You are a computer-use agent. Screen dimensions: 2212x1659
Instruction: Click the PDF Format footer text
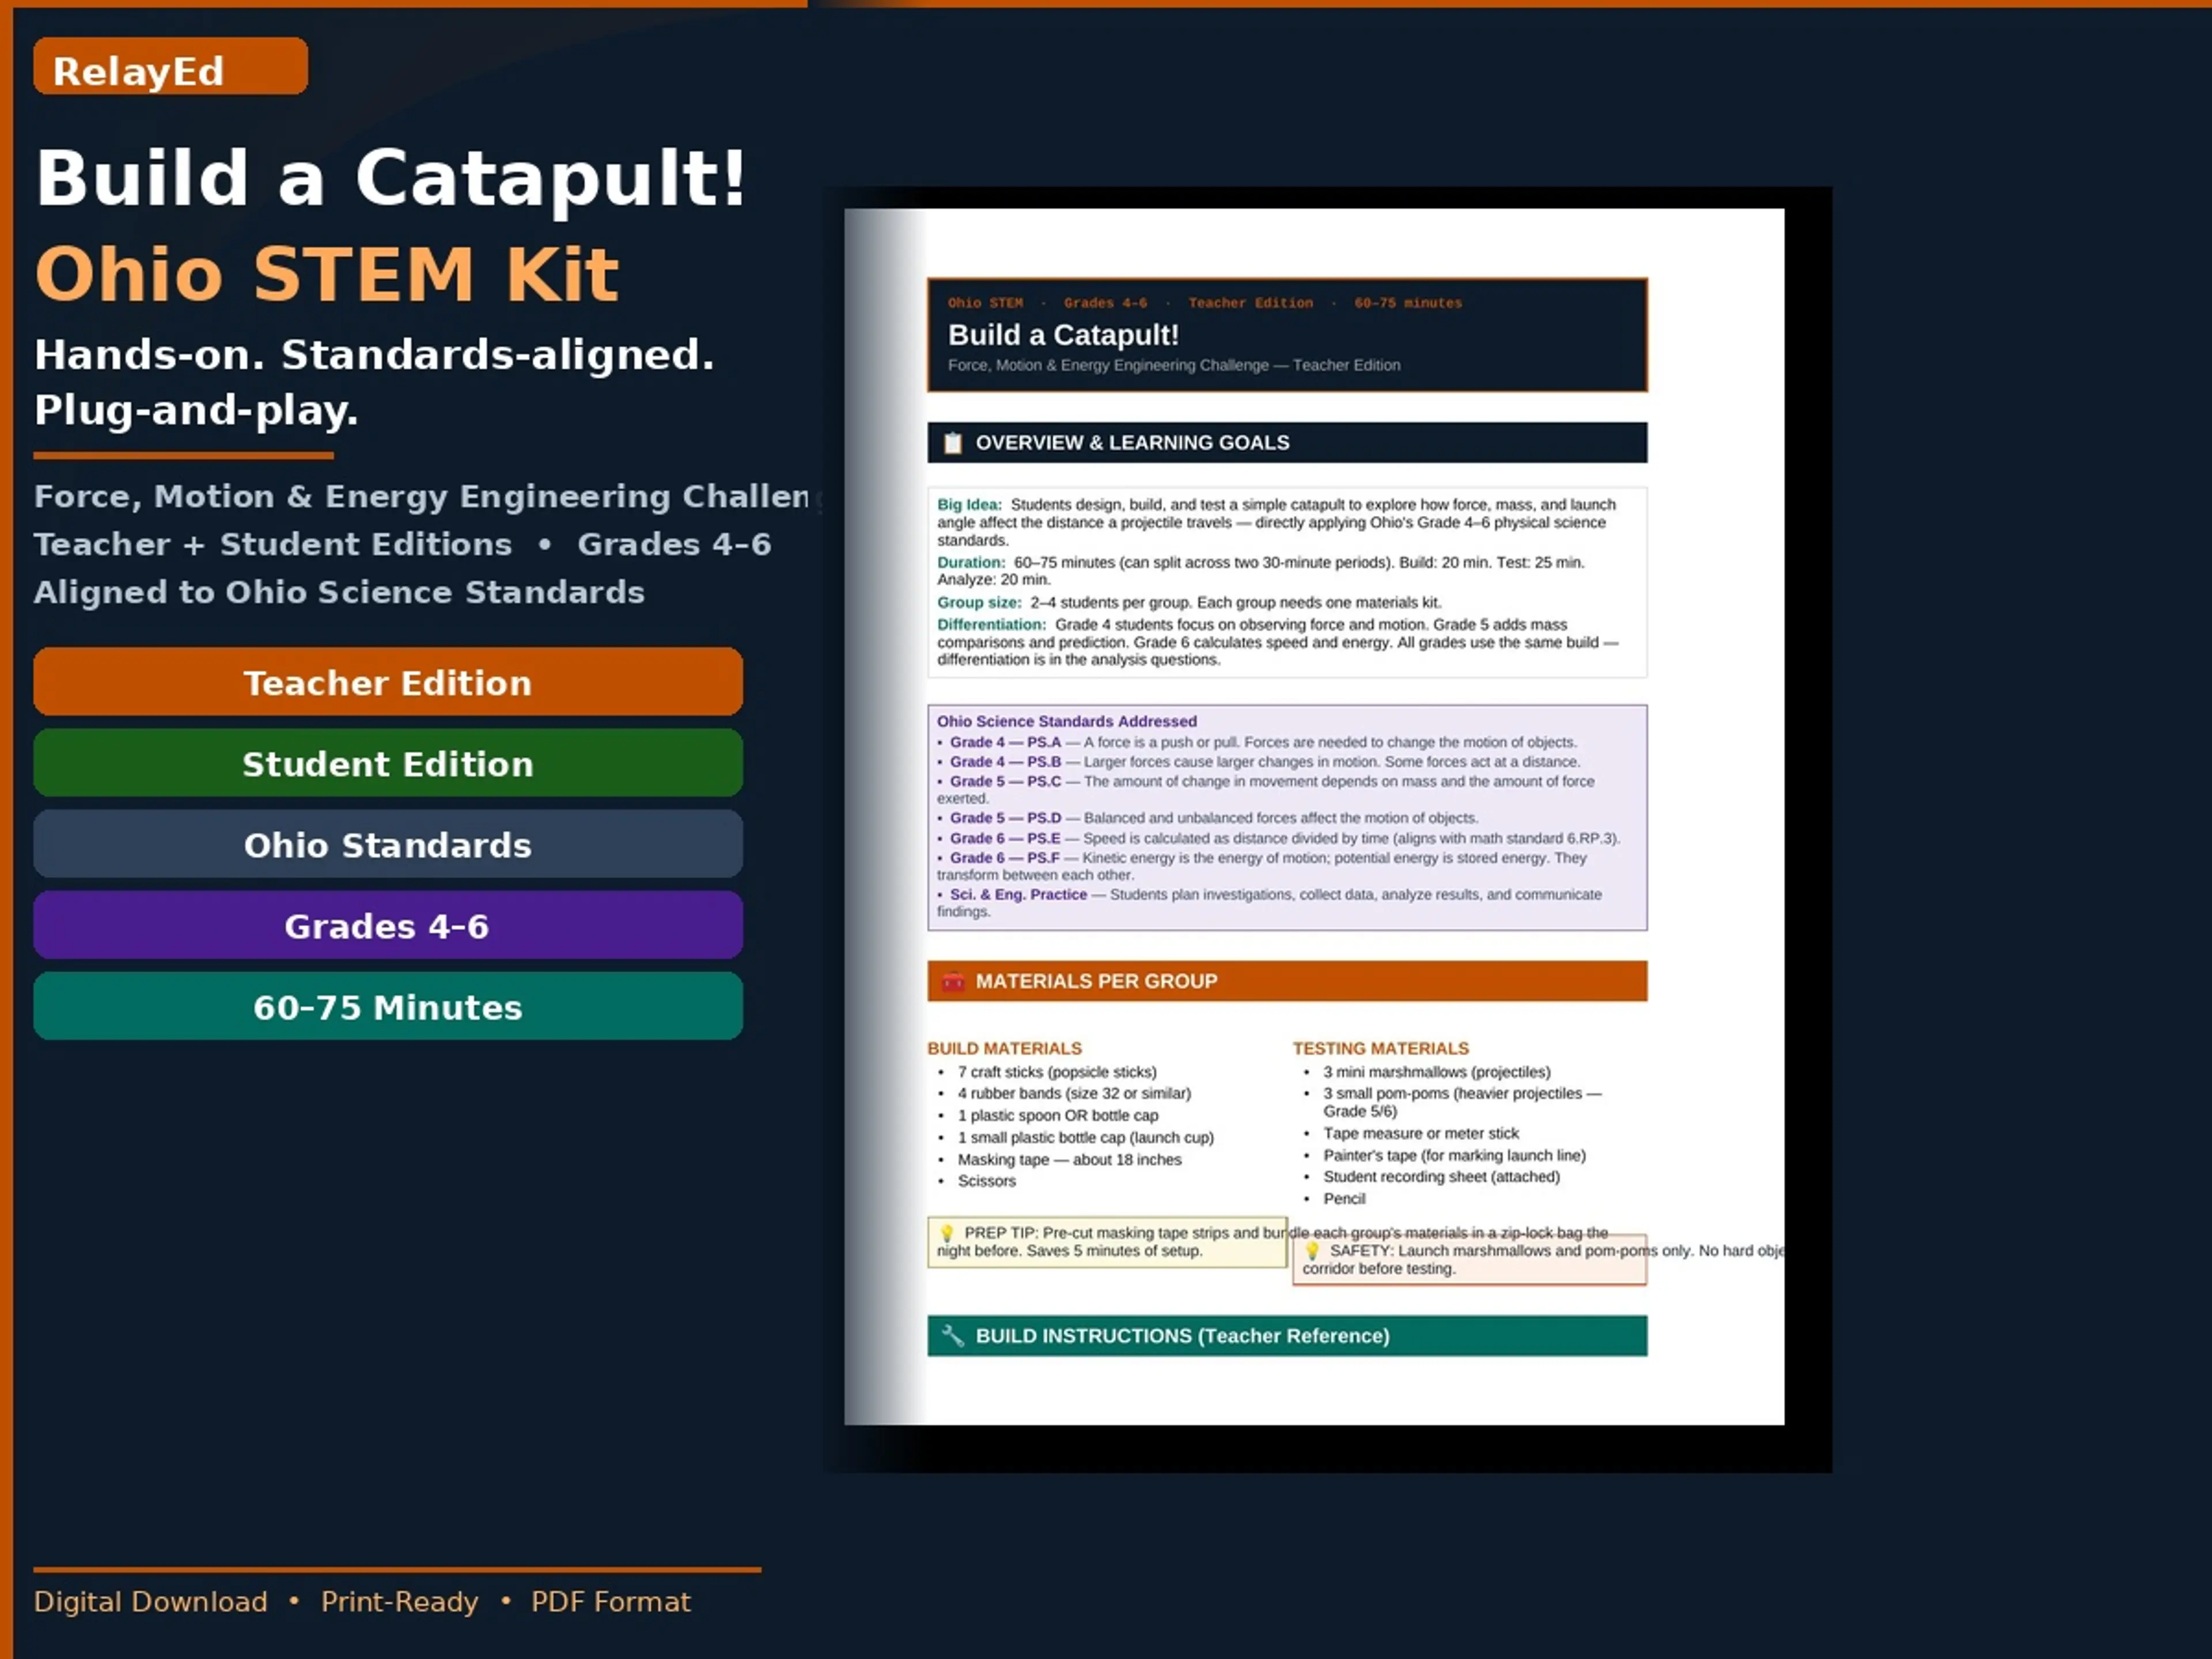pos(610,1601)
